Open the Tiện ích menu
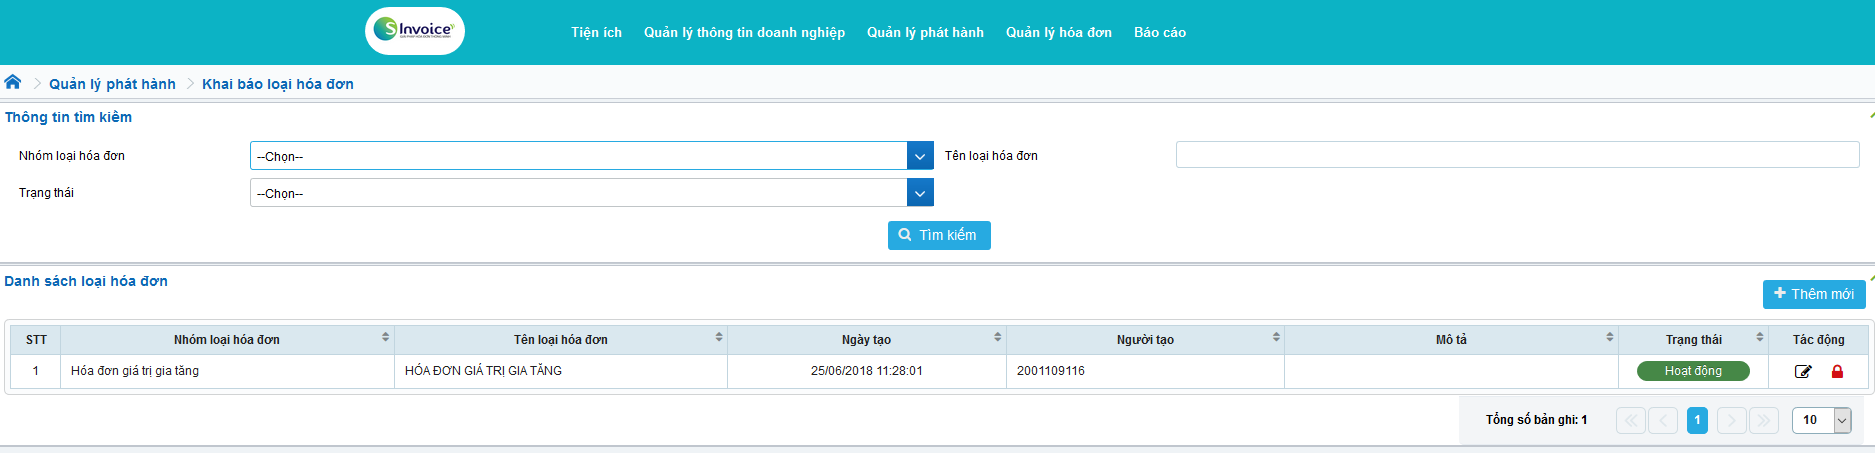 tap(596, 33)
